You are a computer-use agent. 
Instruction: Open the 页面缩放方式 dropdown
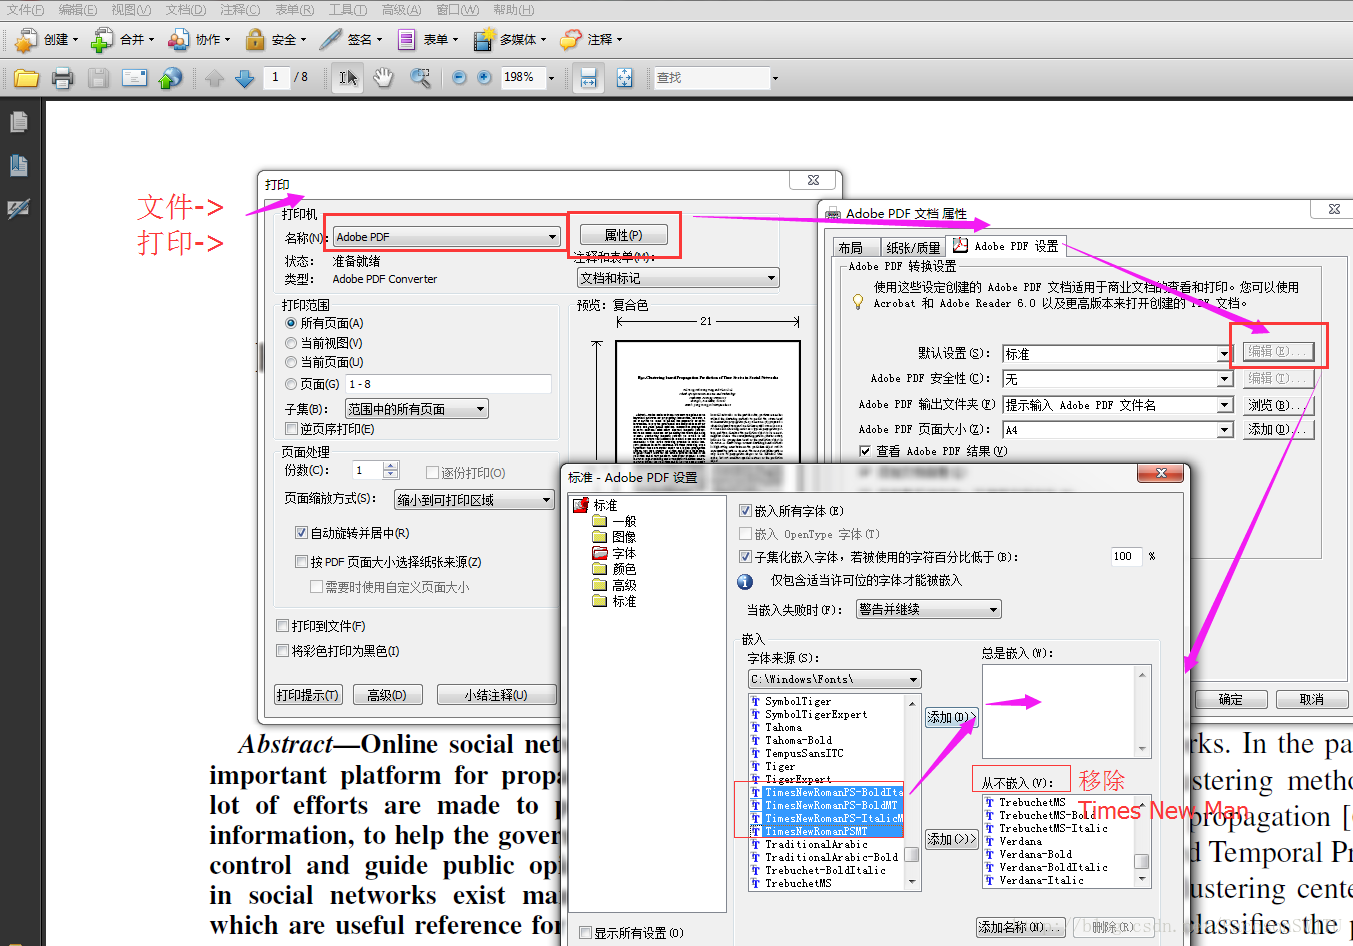(474, 500)
